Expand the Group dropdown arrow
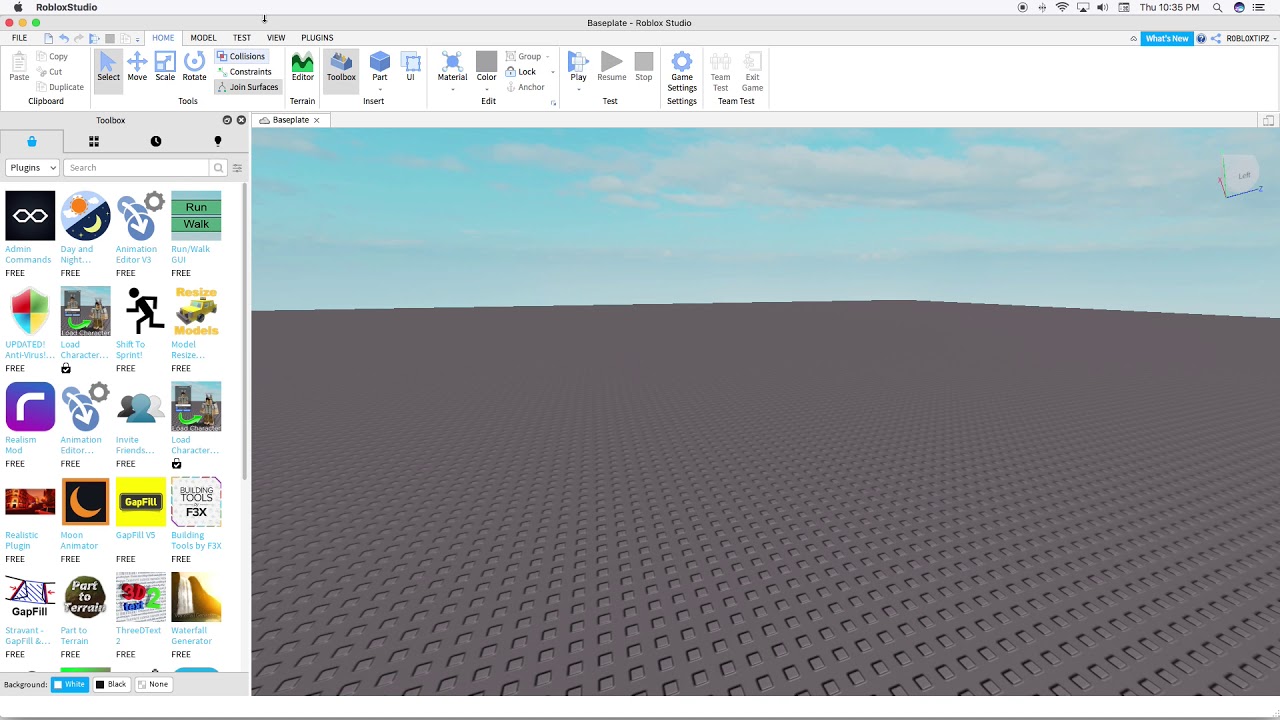Image resolution: width=1280 pixels, height=720 pixels. click(547, 57)
